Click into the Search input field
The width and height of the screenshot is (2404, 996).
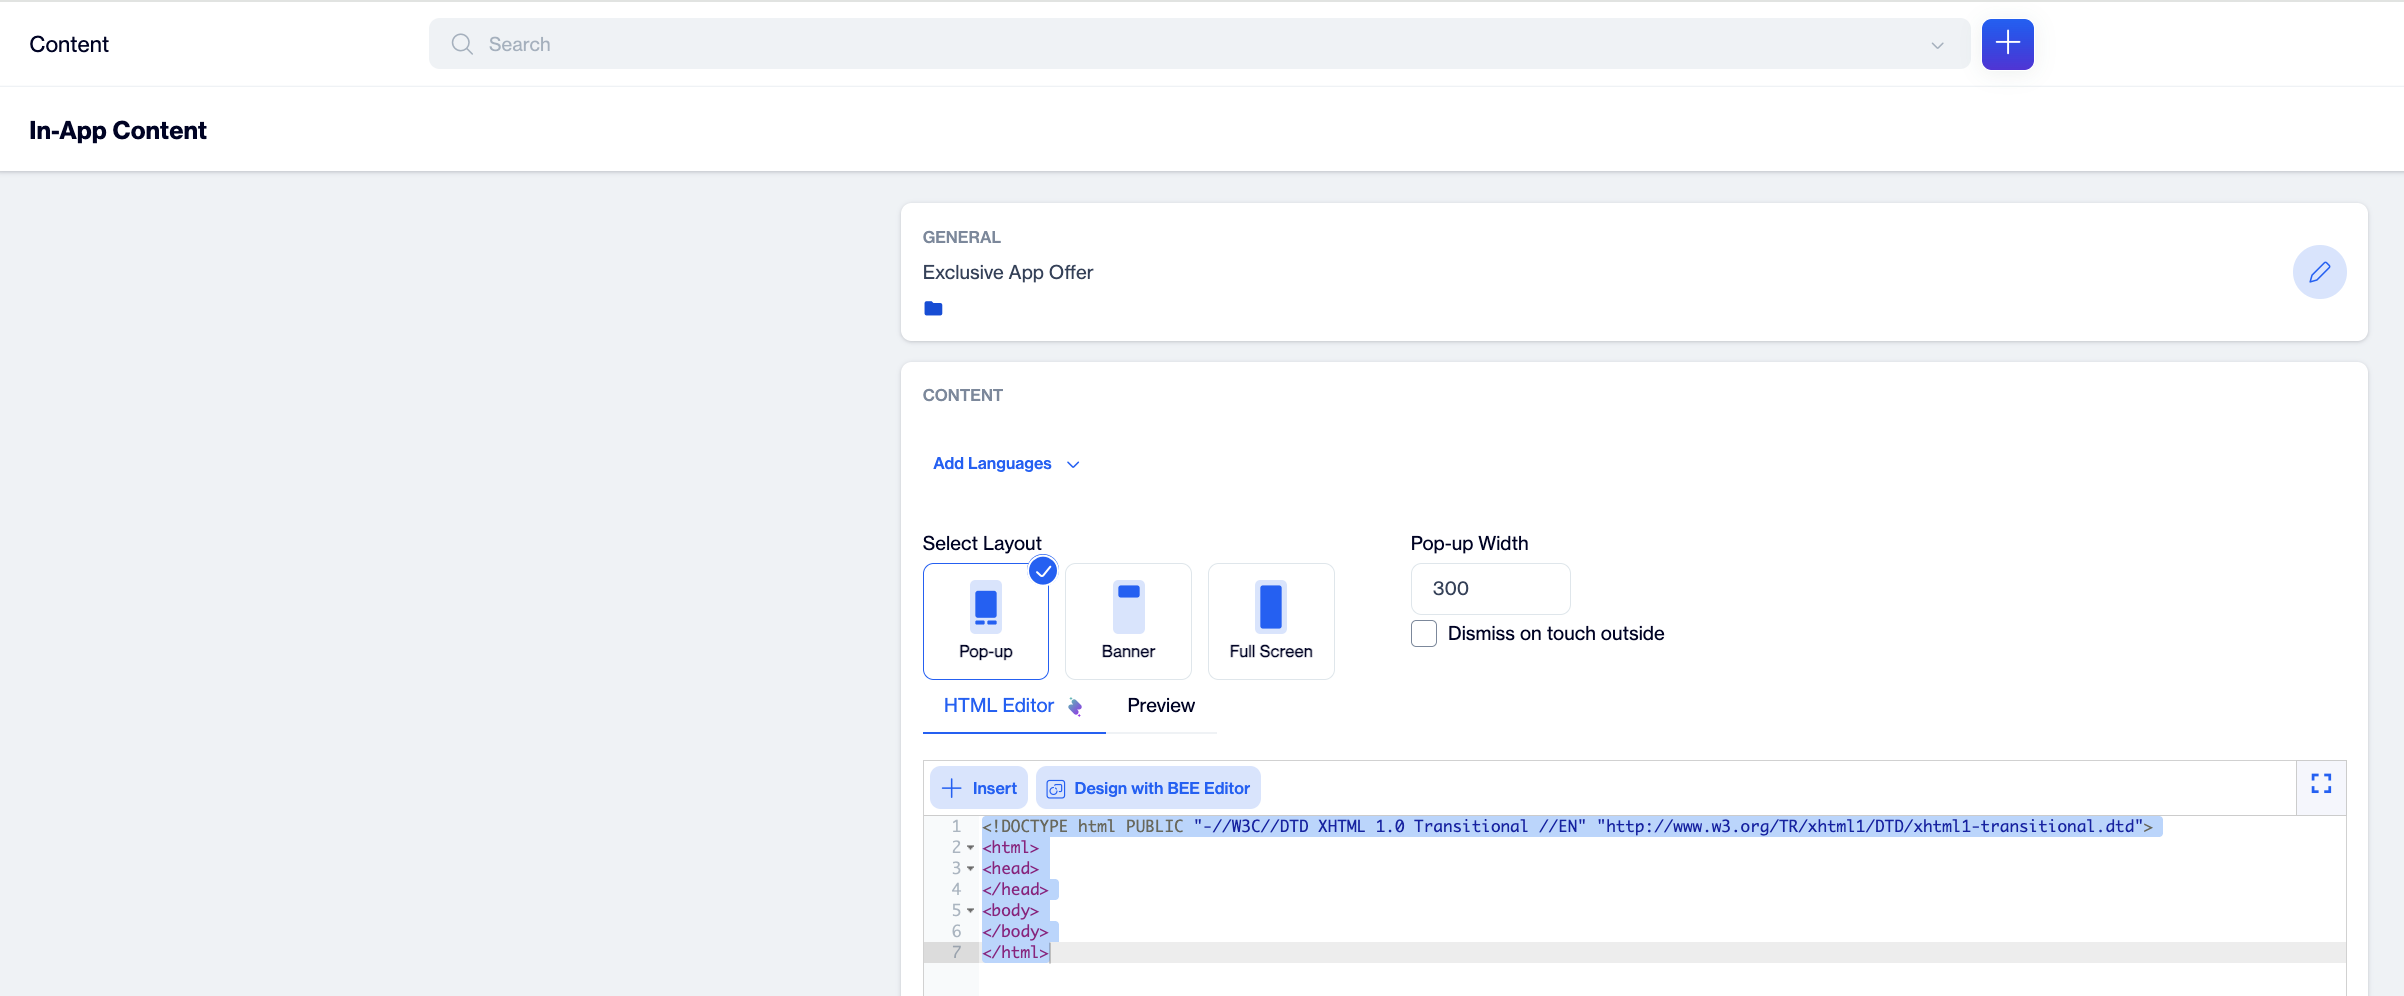1200,44
